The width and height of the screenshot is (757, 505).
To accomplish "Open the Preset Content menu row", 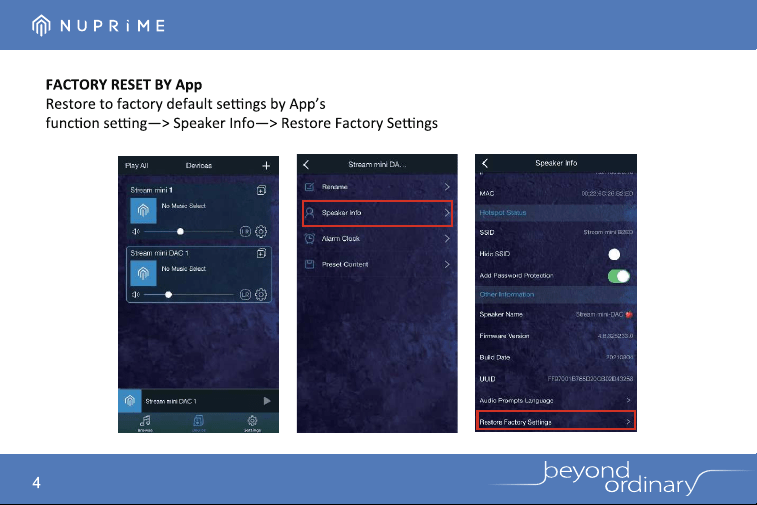I will 377,265.
